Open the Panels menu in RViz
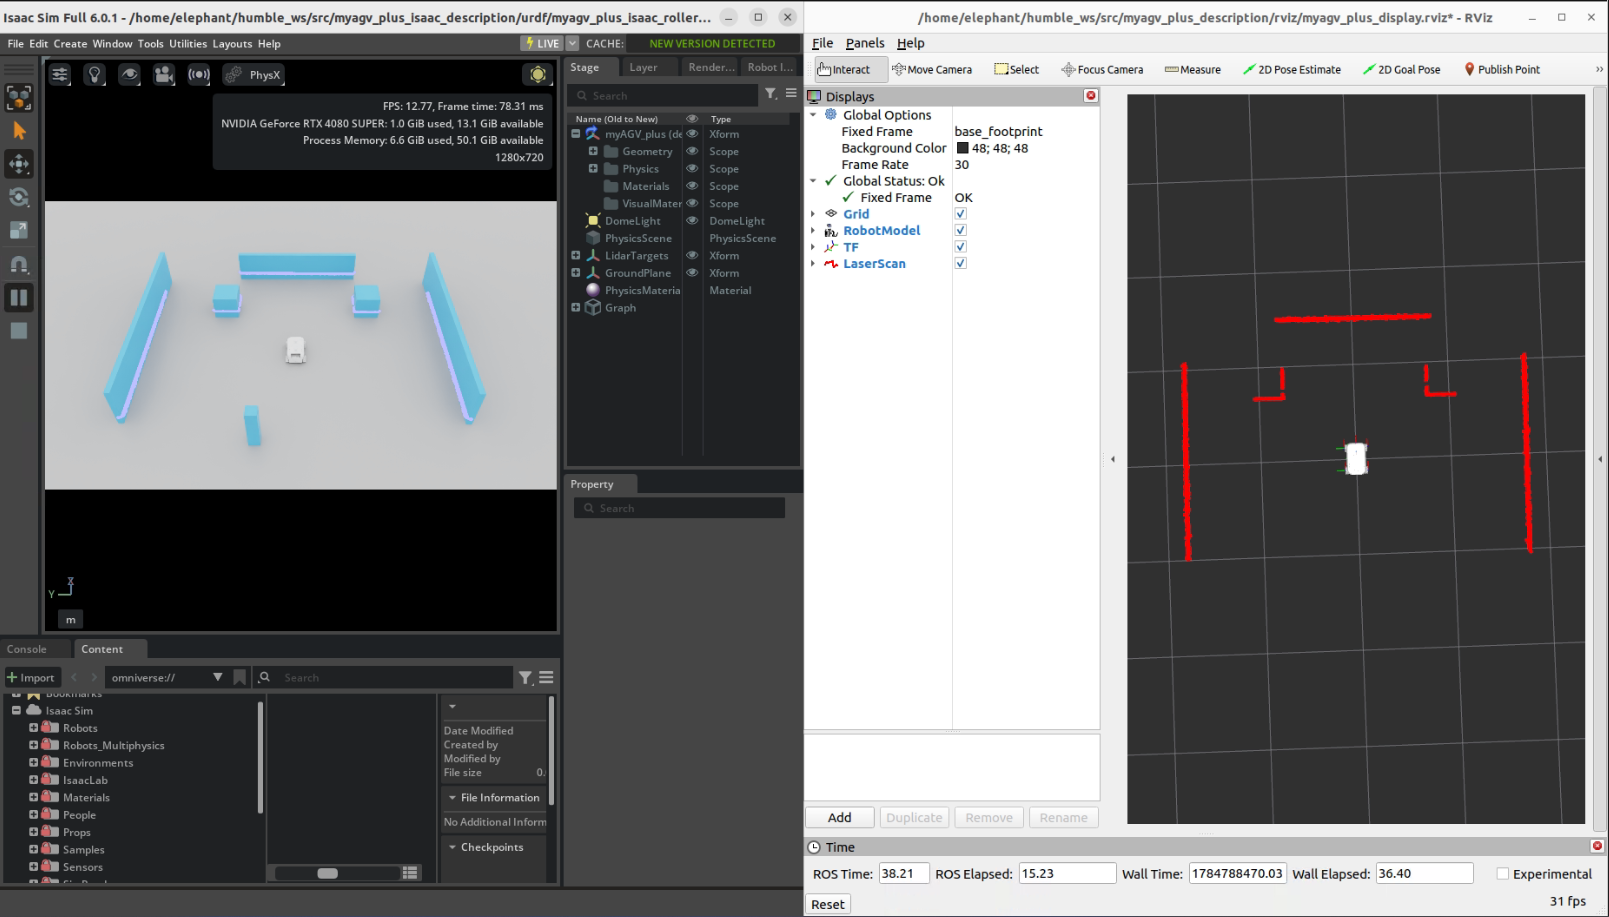Image resolution: width=1609 pixels, height=917 pixels. click(865, 43)
